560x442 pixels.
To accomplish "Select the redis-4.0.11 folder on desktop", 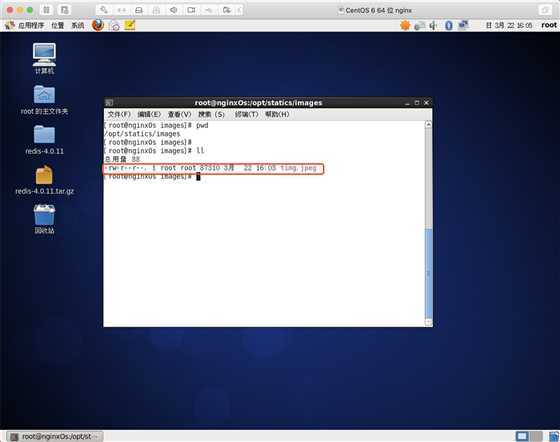I will (44, 140).
